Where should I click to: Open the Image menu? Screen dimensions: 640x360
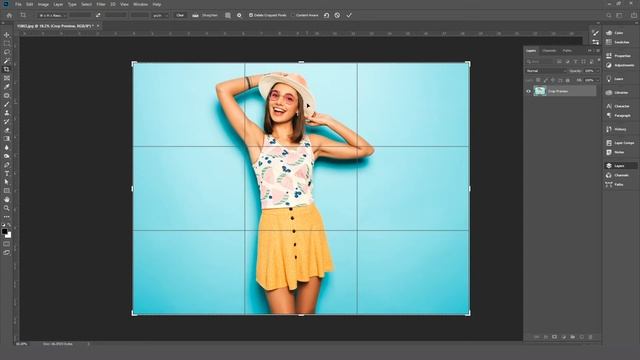tap(43, 4)
